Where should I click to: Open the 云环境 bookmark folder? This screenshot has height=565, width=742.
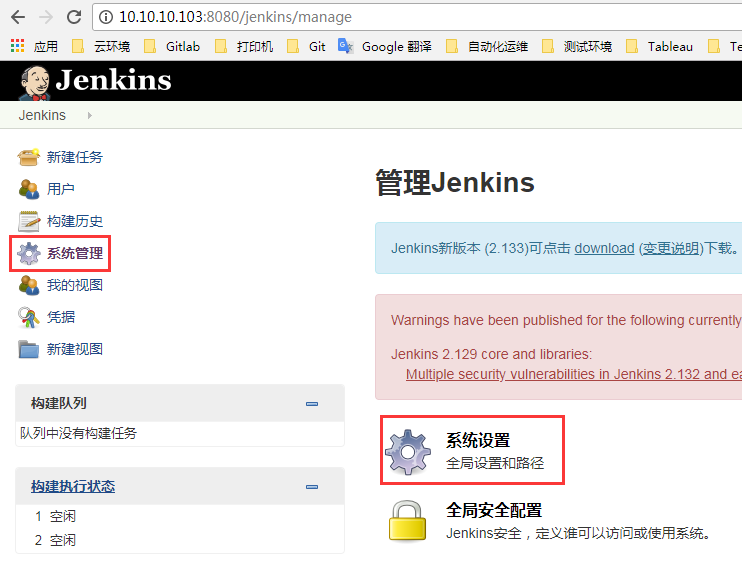[101, 46]
